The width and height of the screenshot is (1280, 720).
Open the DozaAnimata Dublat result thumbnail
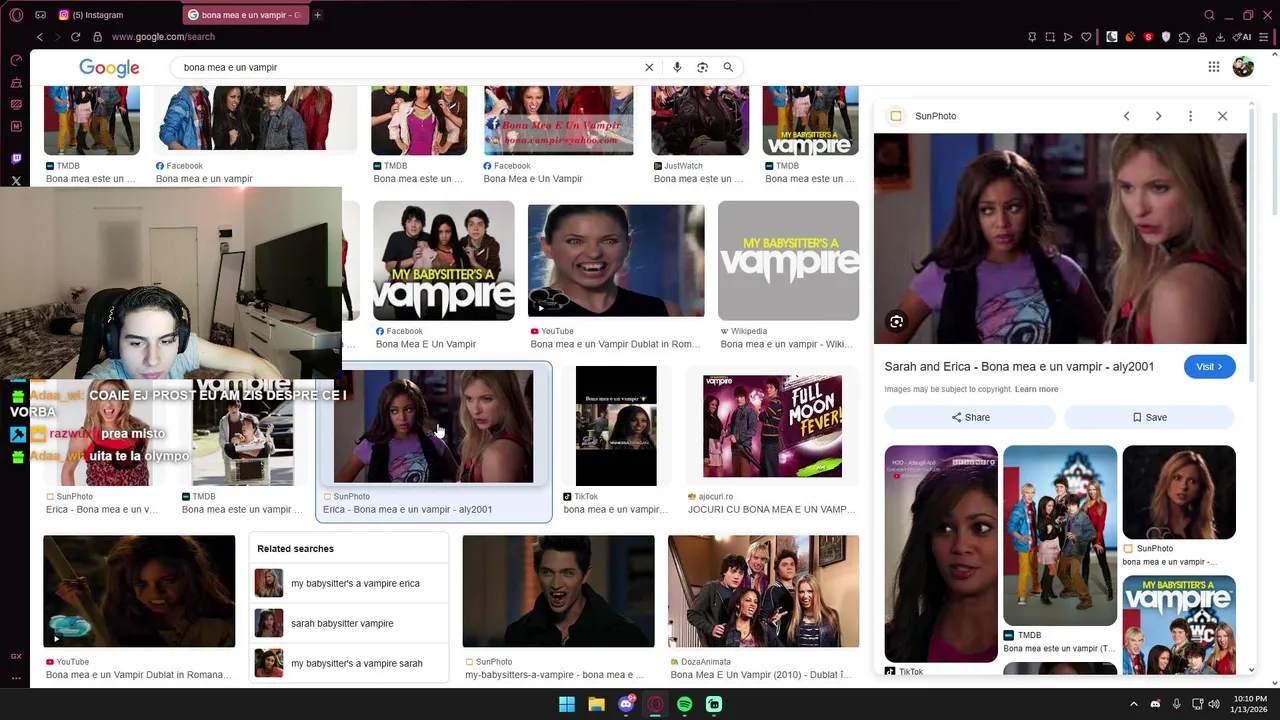[763, 591]
